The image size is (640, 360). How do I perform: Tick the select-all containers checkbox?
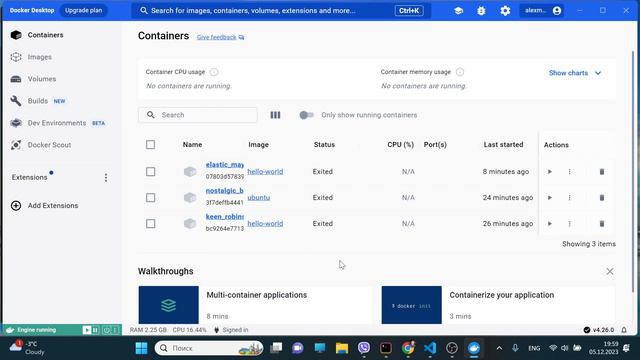click(151, 145)
